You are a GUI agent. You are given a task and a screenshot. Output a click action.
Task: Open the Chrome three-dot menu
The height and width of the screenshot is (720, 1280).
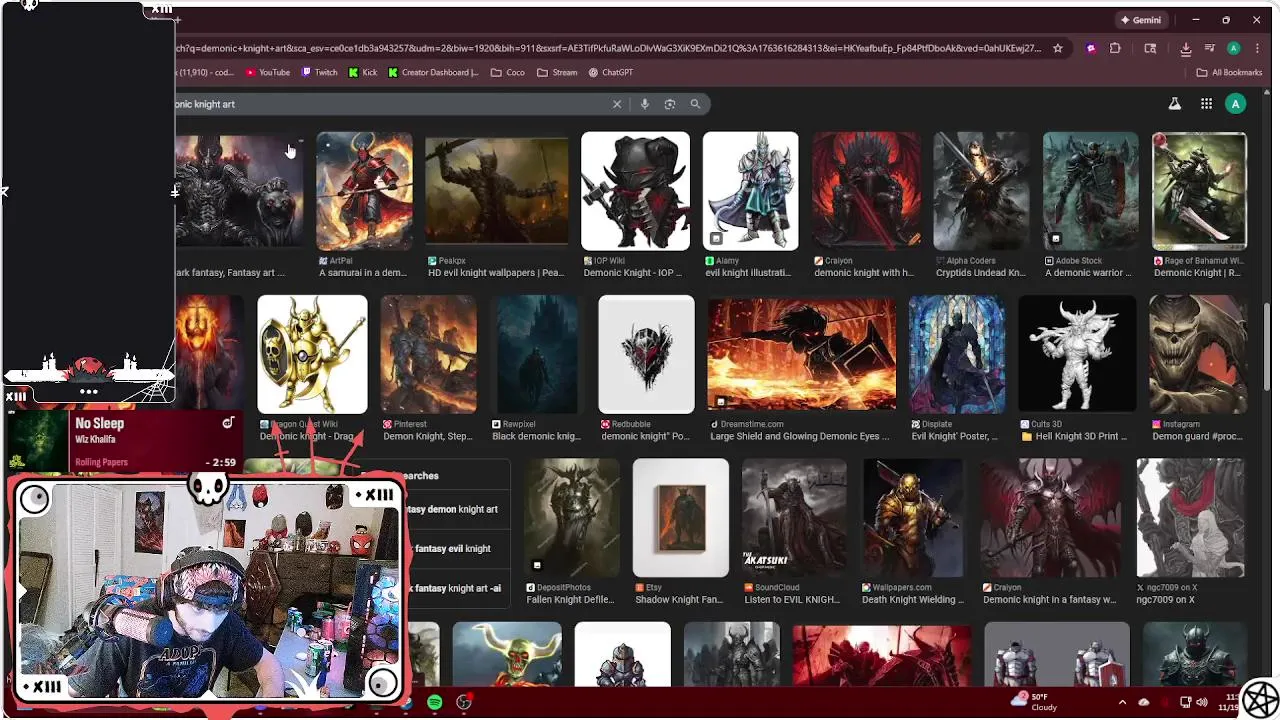coord(1257,48)
